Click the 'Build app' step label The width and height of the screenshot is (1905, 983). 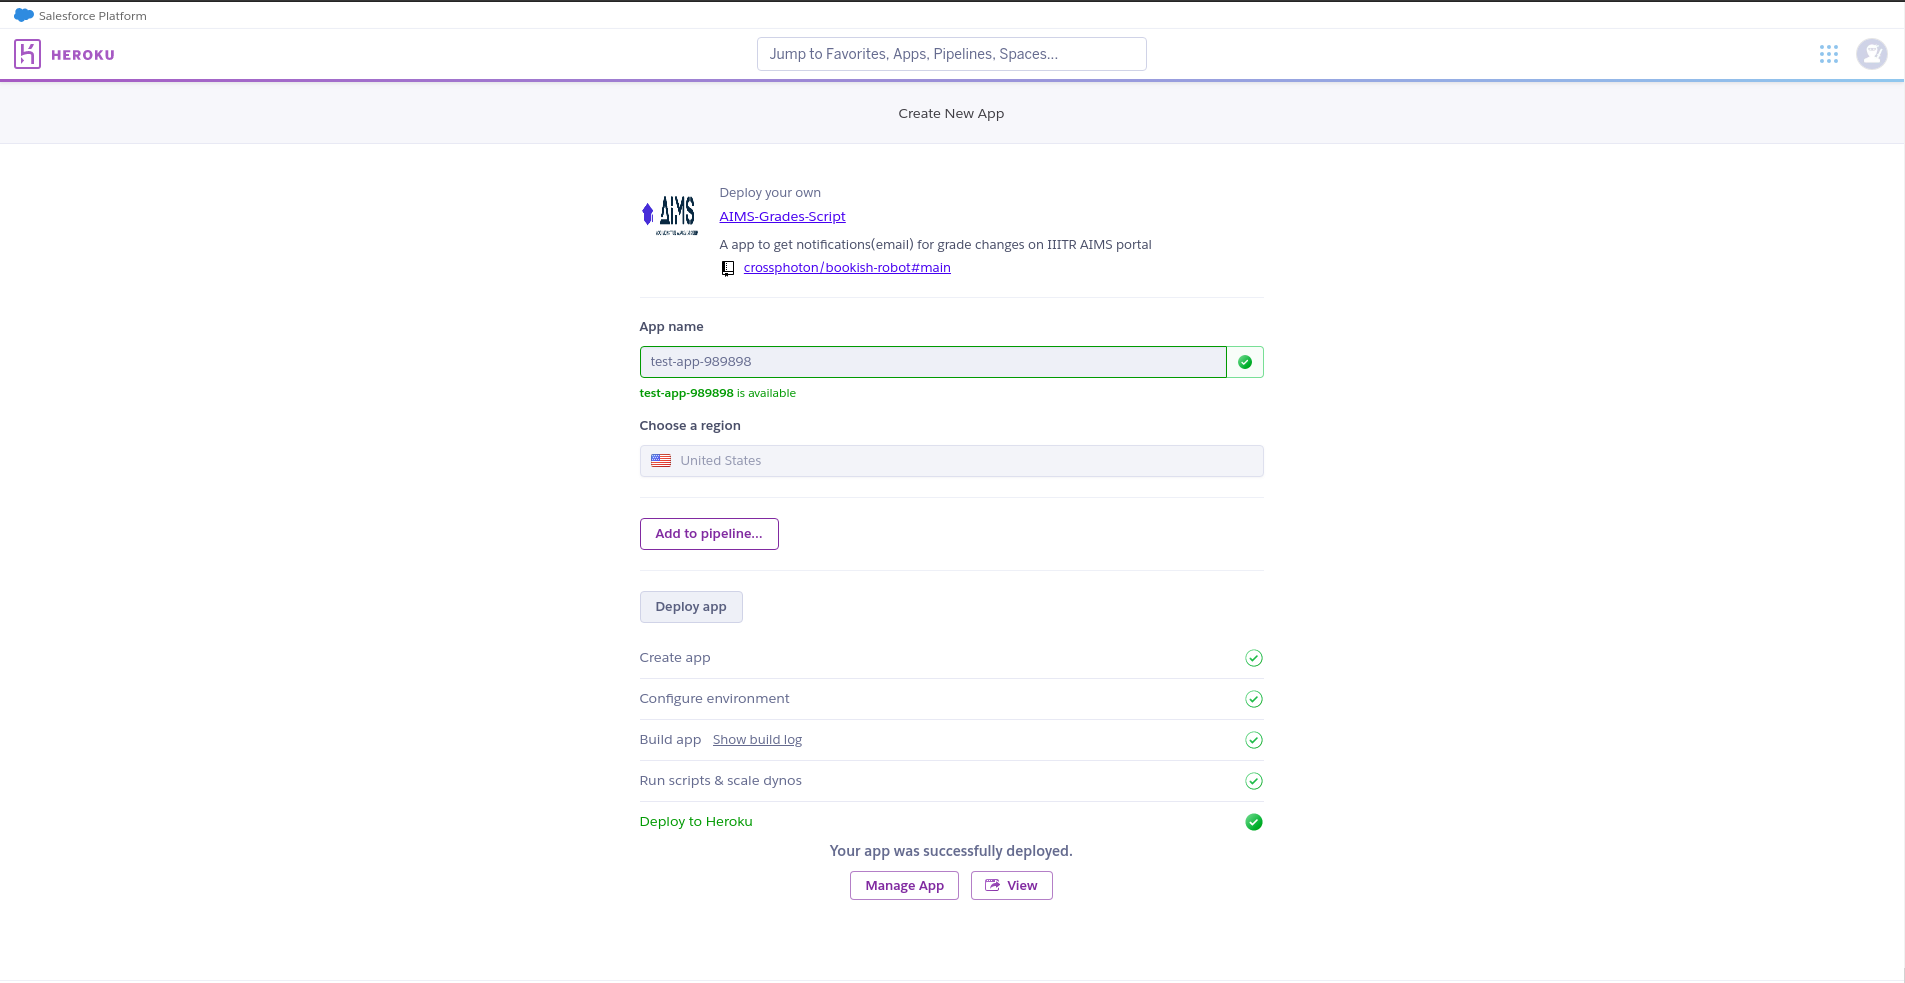click(x=670, y=740)
